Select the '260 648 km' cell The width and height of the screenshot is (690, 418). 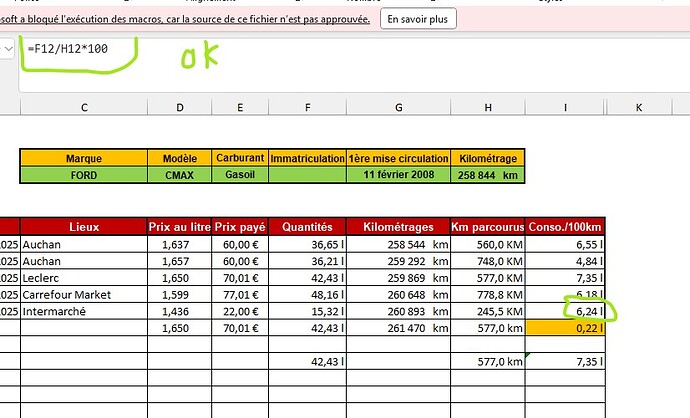pos(399,295)
